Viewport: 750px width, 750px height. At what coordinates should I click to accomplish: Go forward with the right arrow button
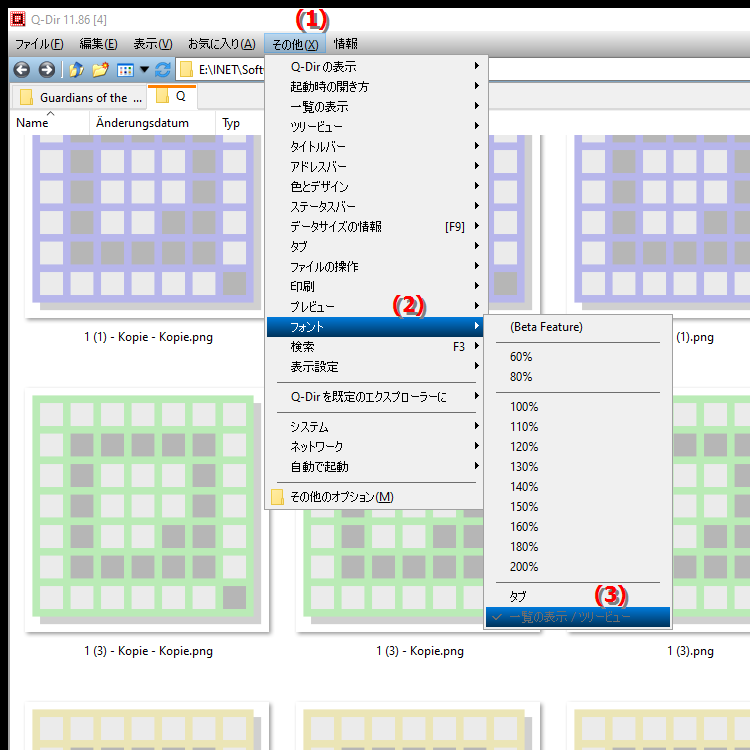[x=46, y=70]
